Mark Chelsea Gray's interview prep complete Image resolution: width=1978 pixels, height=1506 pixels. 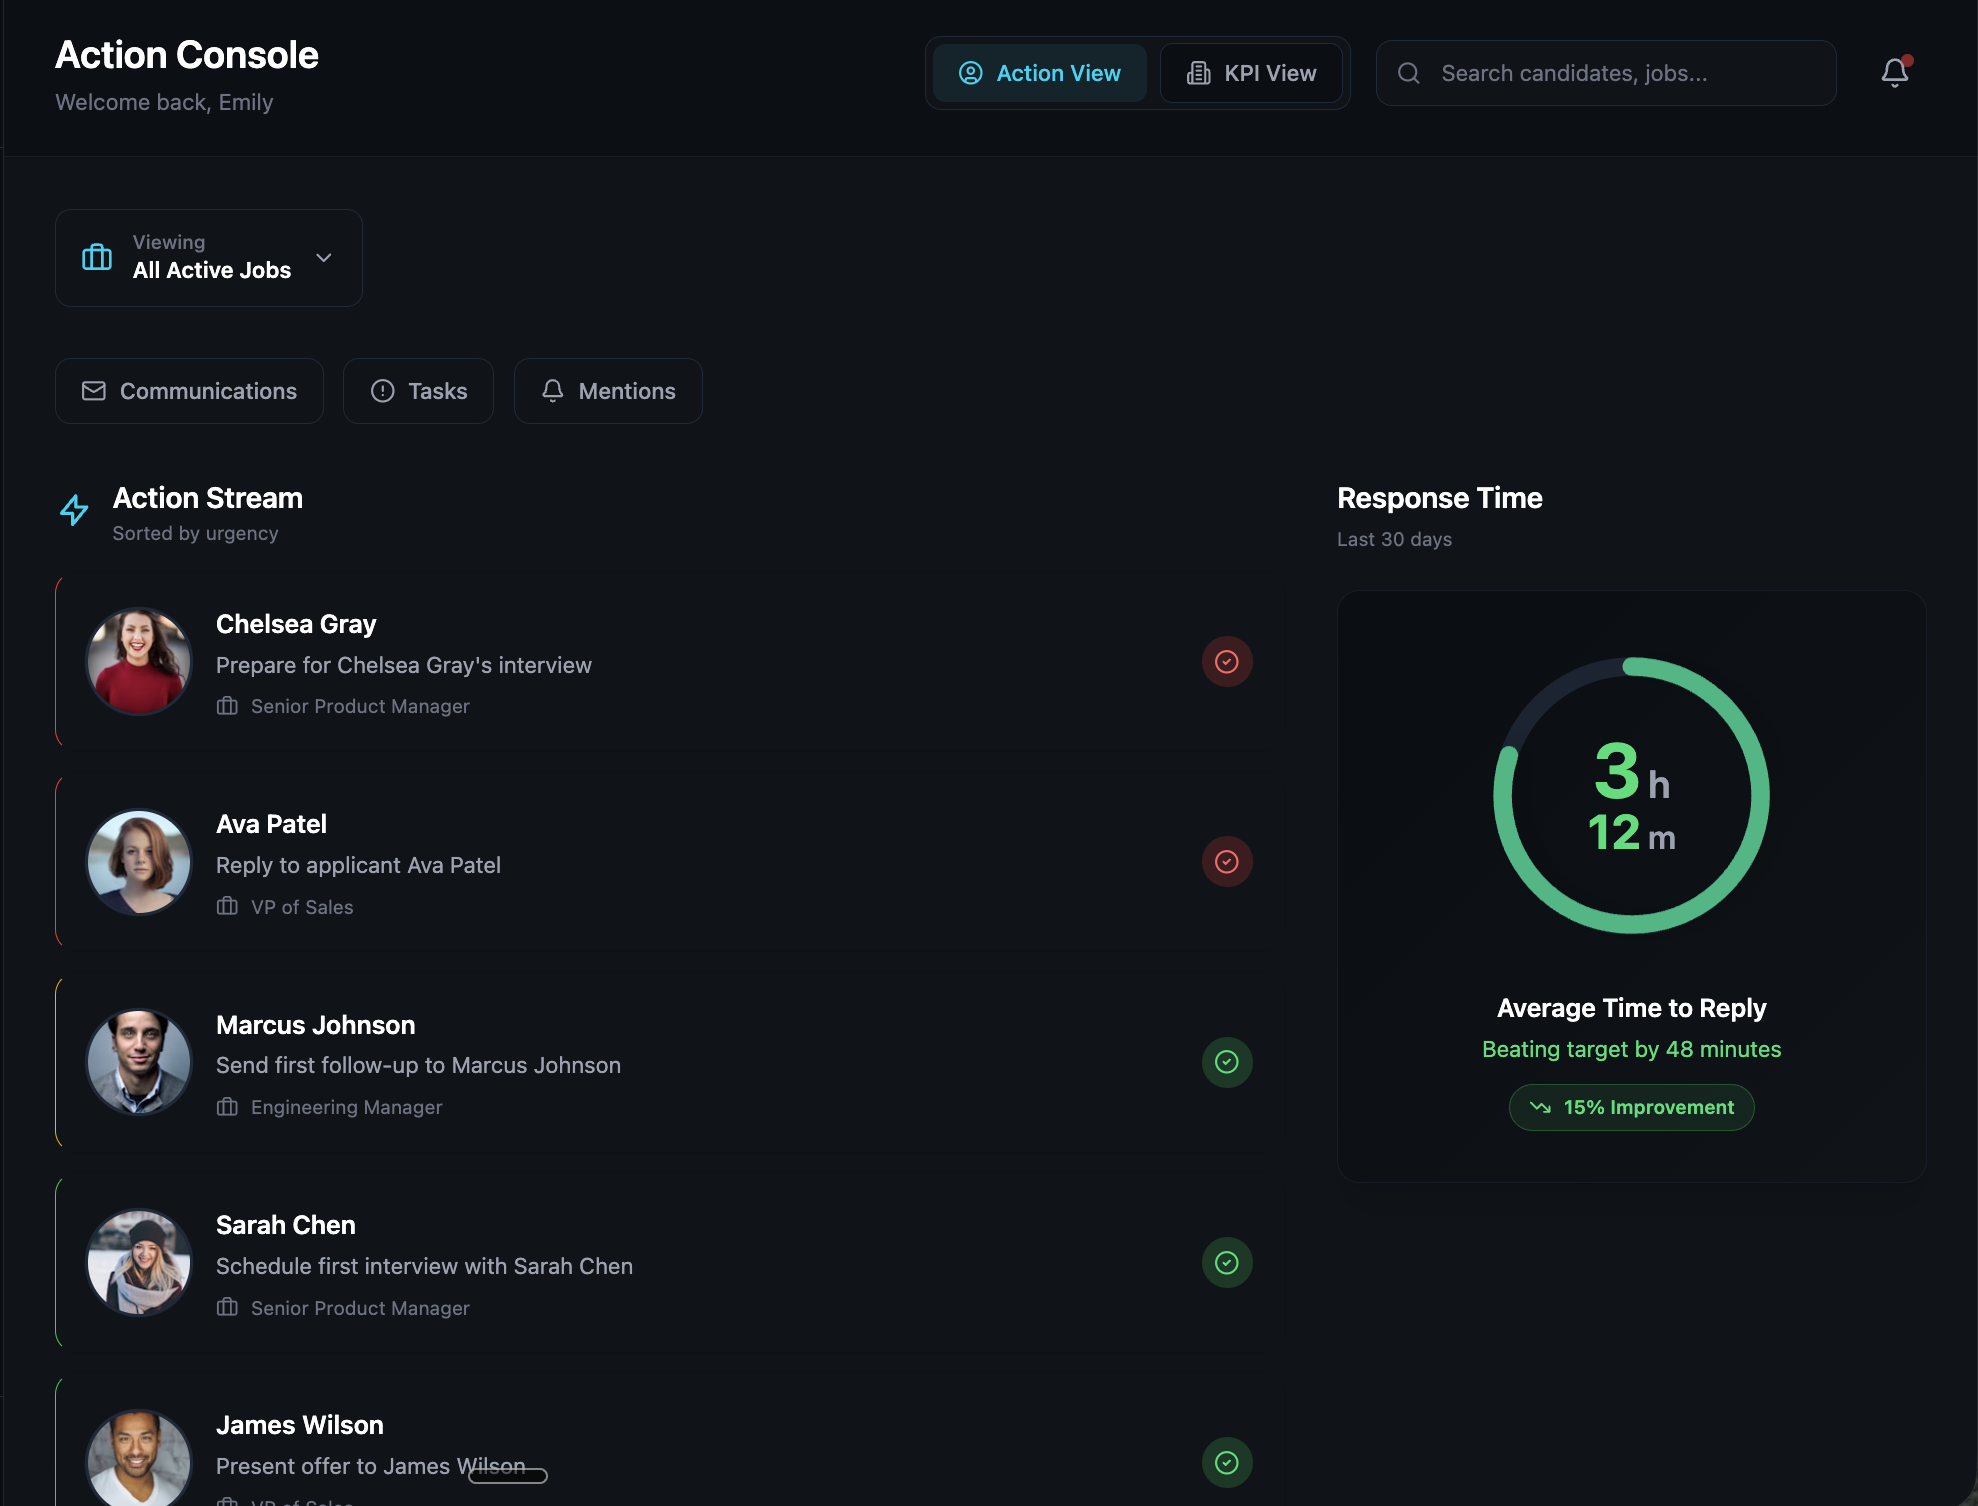[1227, 661]
